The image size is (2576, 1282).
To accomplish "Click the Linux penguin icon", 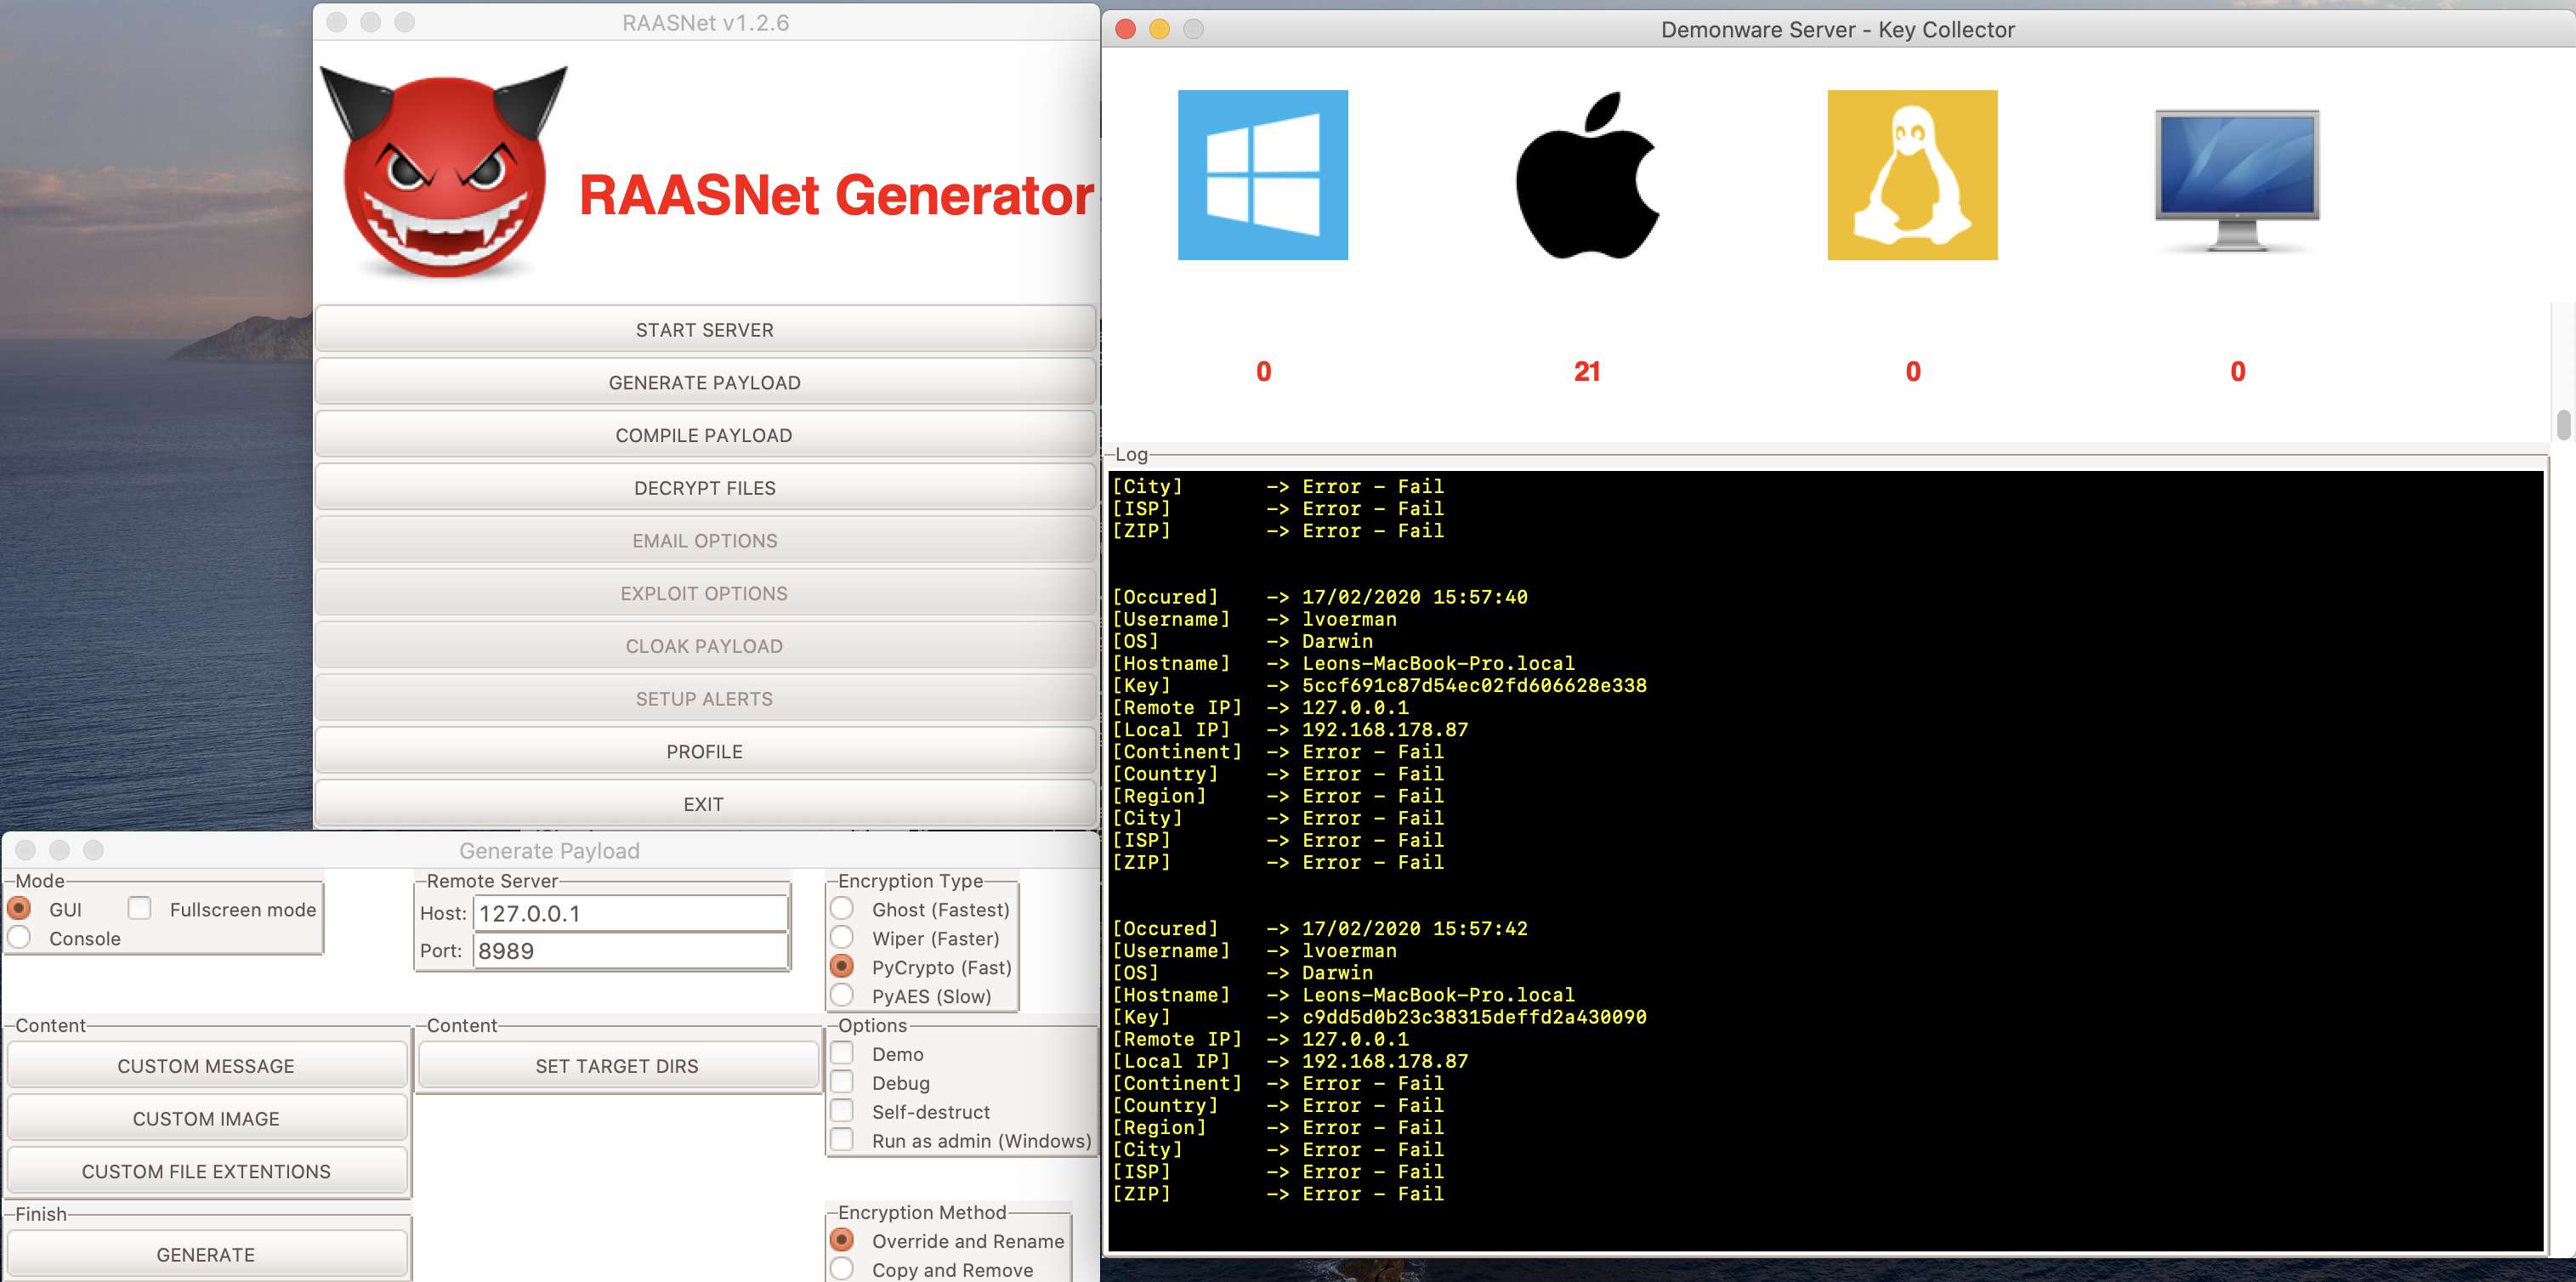I will pos(1911,173).
